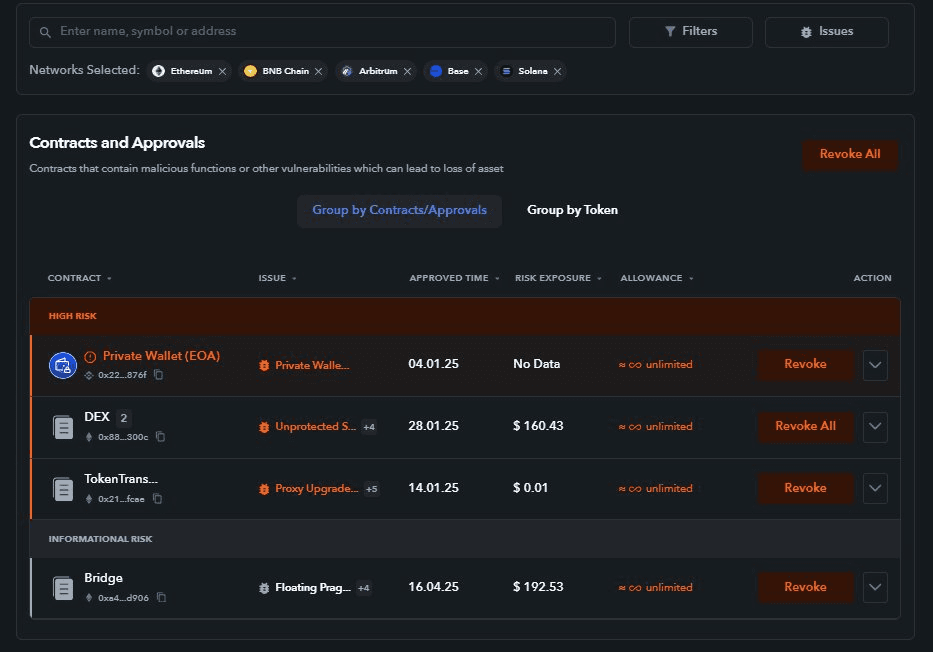Click the Ethereum network chip icon
Screen dimensions: 933x652
157,71
